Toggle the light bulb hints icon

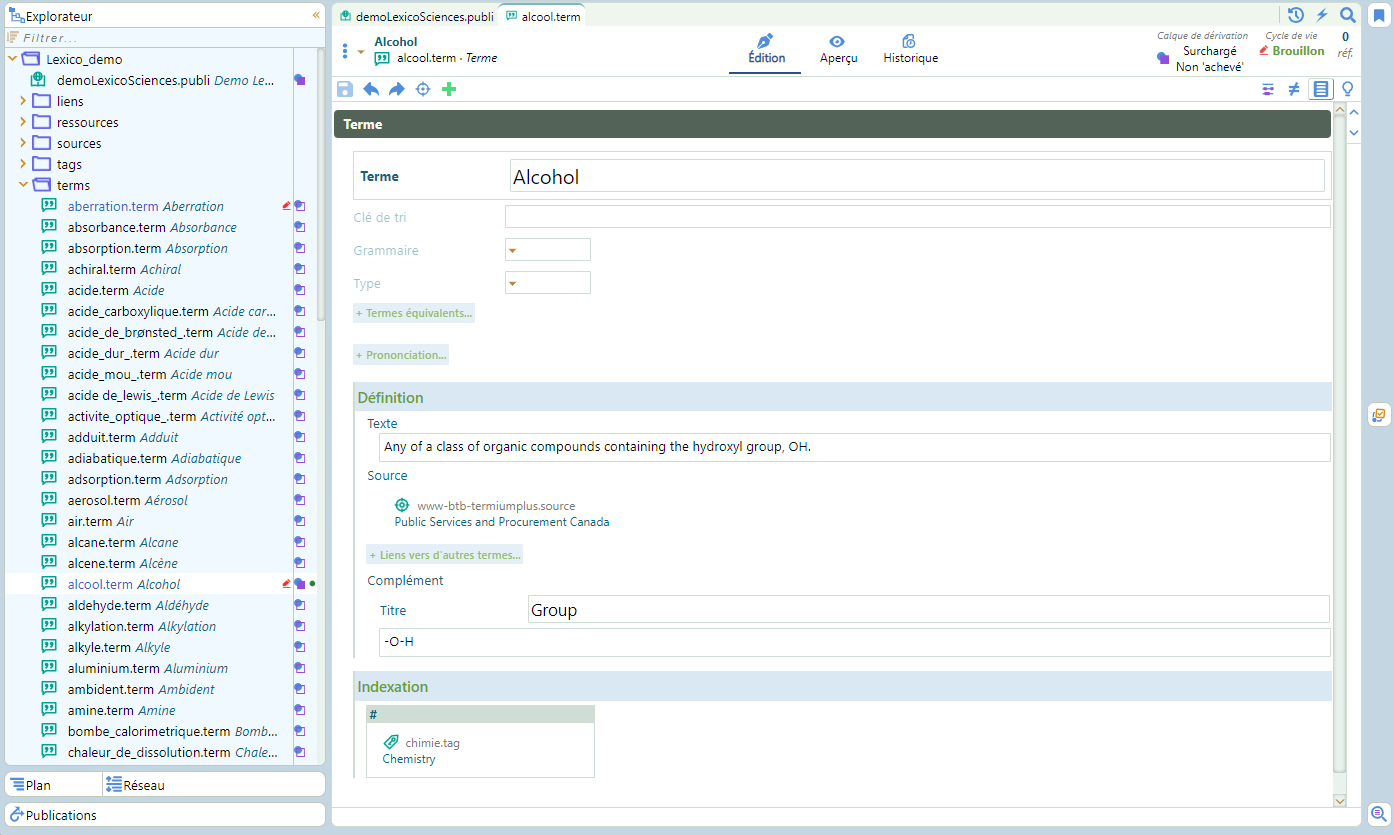[1348, 89]
